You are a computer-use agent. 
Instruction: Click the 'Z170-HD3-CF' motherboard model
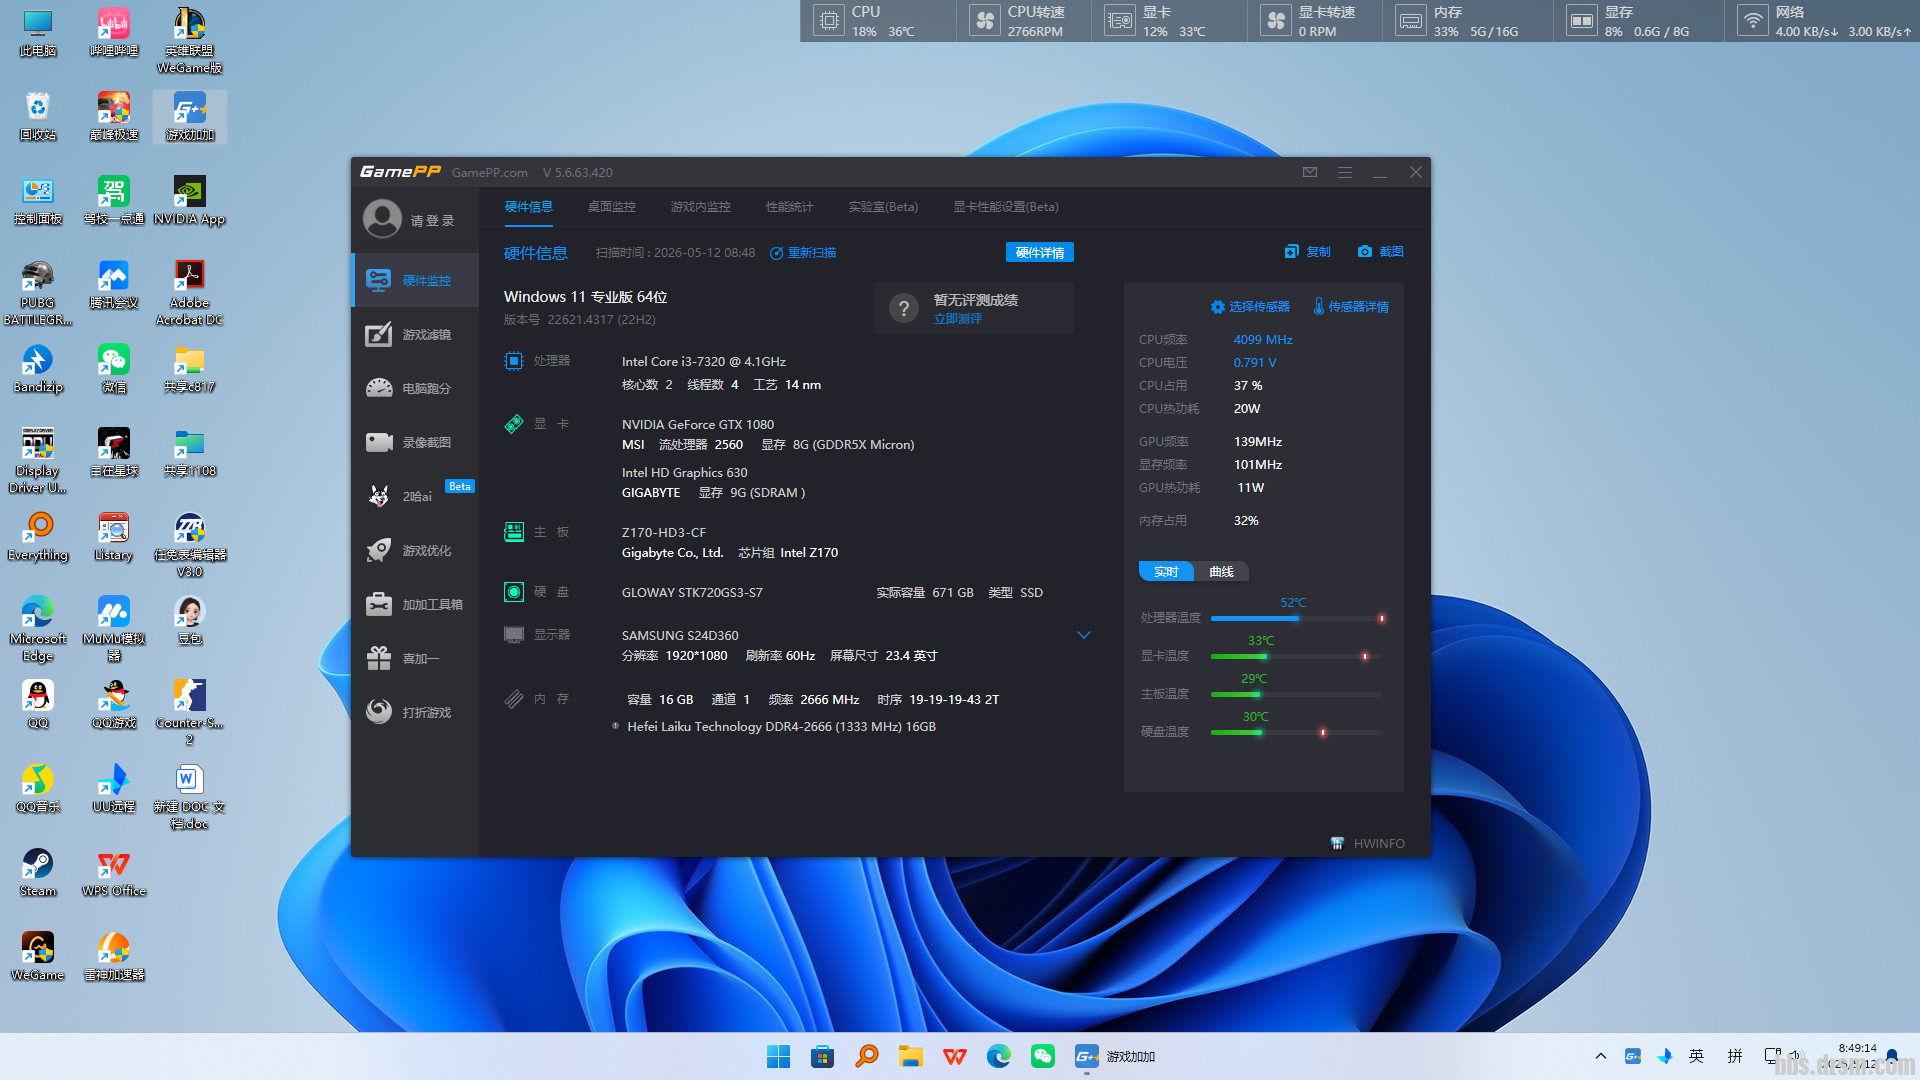tap(664, 533)
